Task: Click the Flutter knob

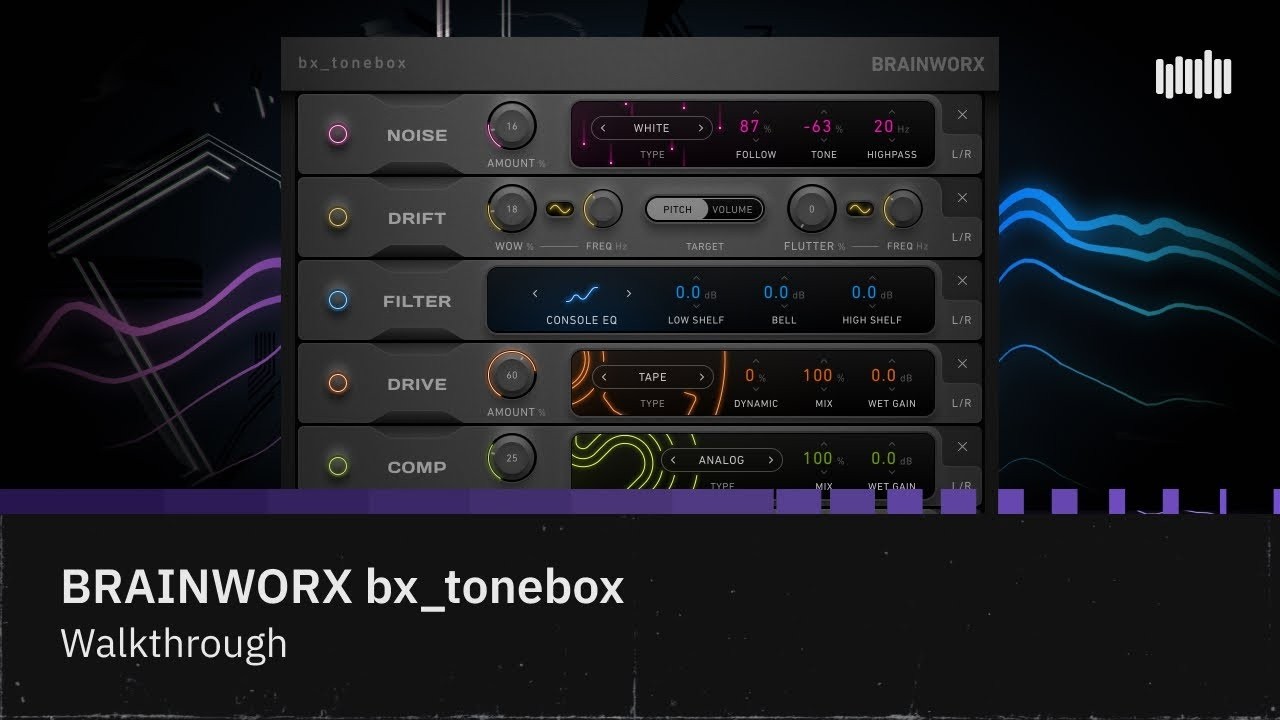Action: click(812, 210)
